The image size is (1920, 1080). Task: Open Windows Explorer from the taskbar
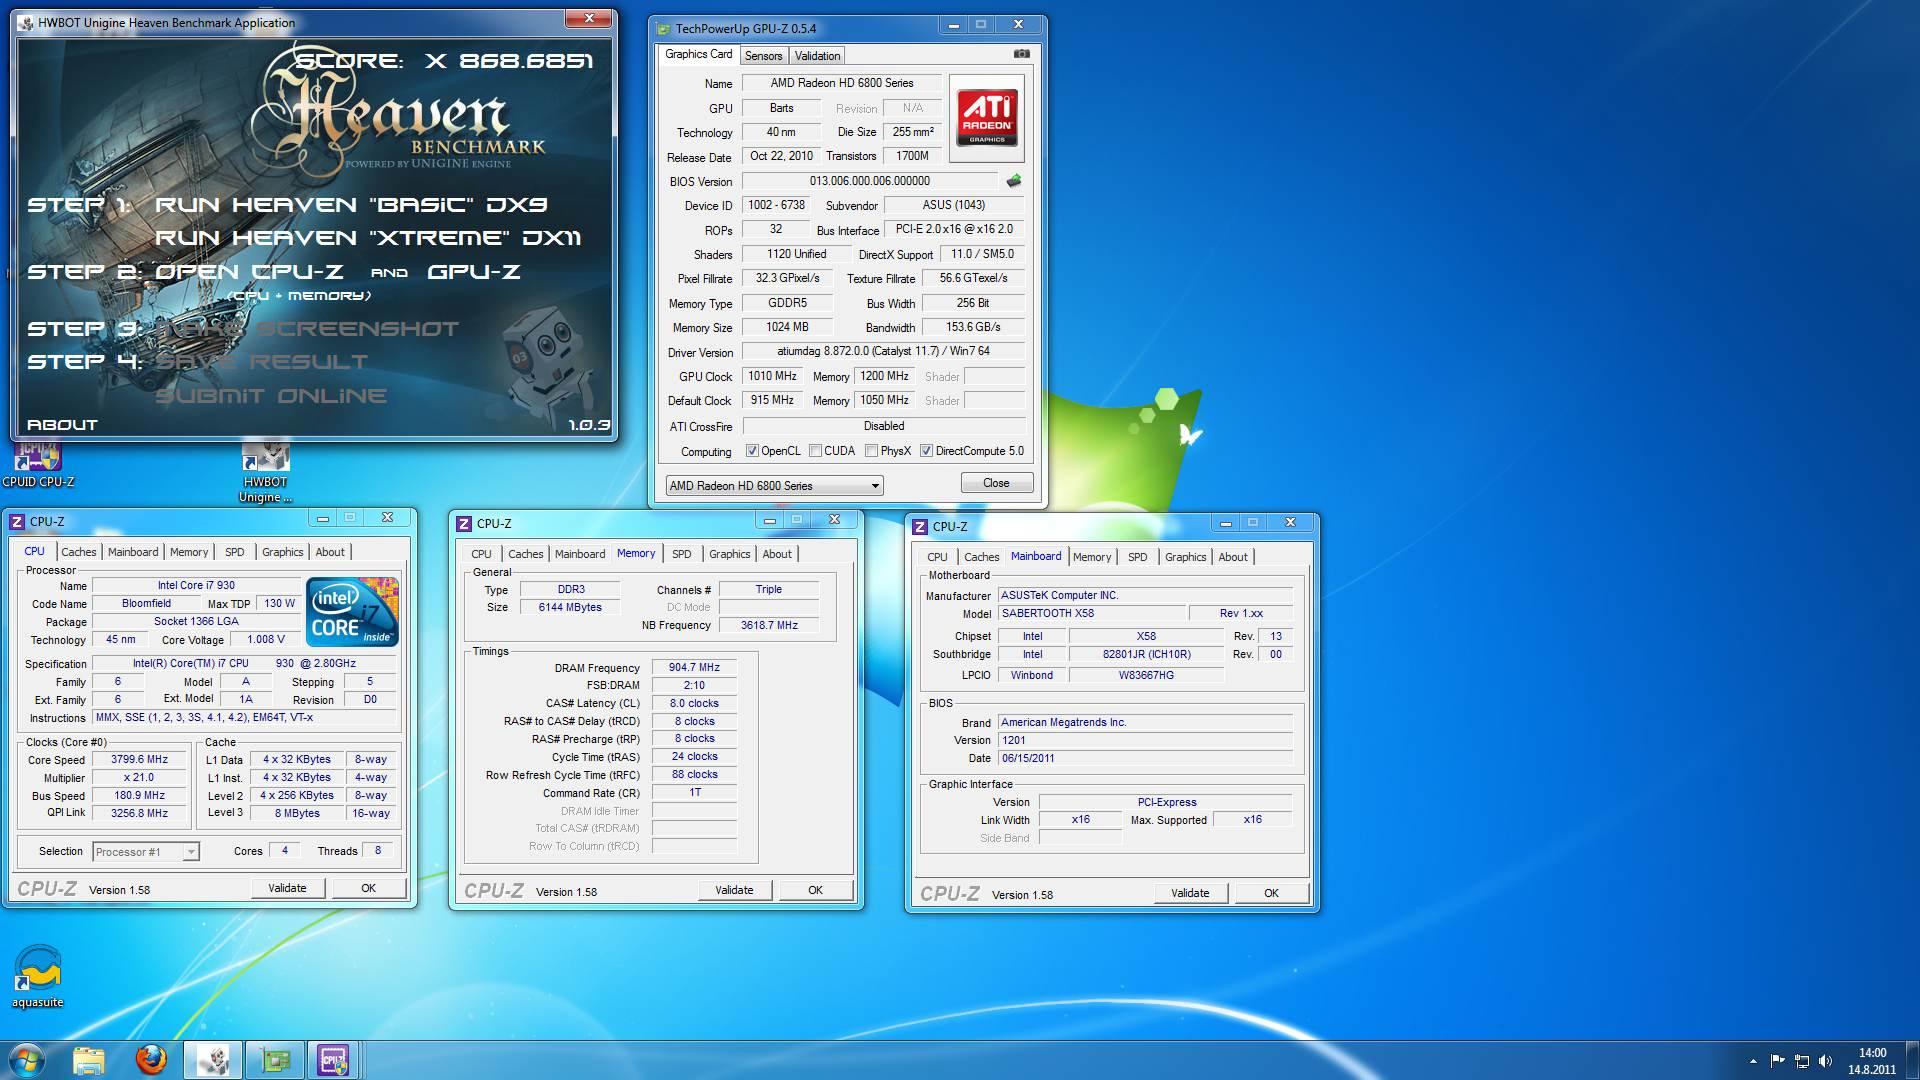(x=89, y=1060)
